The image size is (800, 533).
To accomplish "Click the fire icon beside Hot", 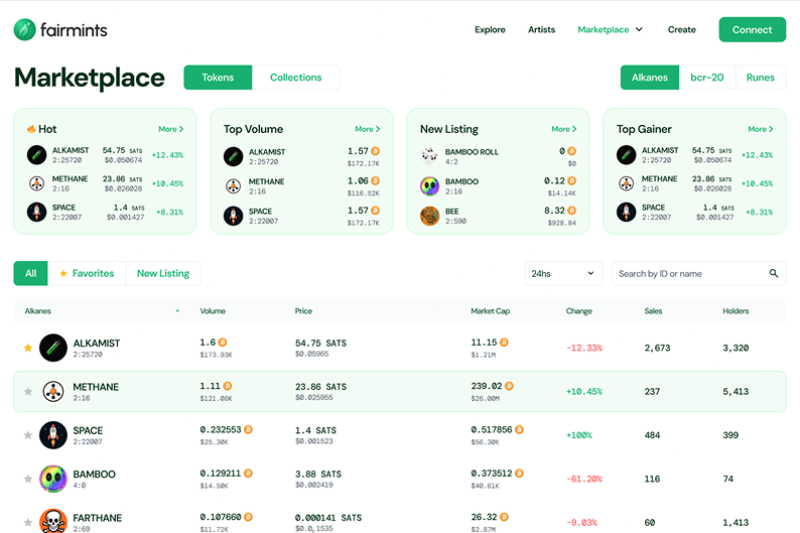I will click(31, 129).
